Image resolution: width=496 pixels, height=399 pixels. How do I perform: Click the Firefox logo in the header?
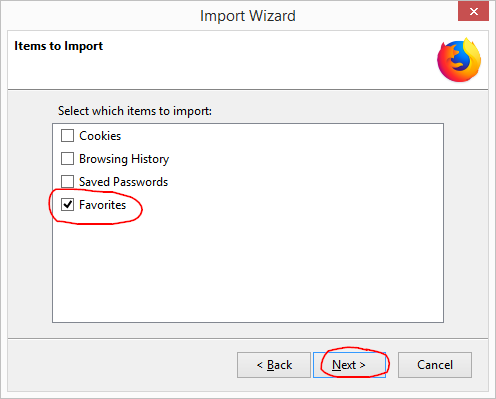(x=459, y=60)
